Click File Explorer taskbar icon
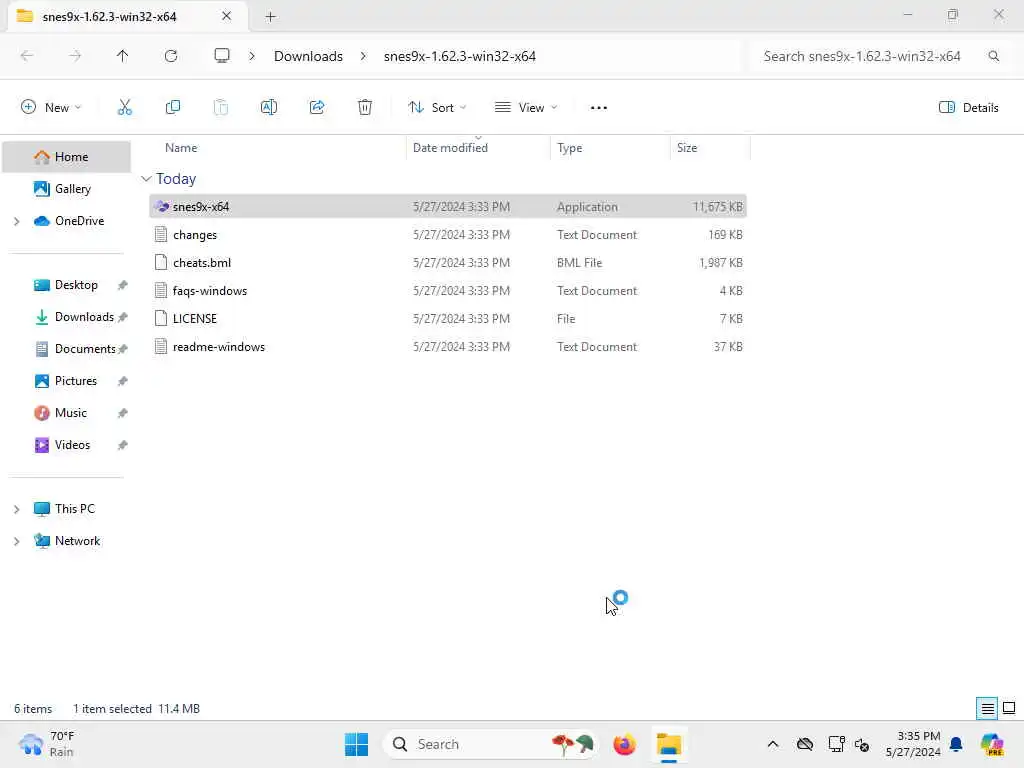Image resolution: width=1024 pixels, height=768 pixels. click(669, 744)
